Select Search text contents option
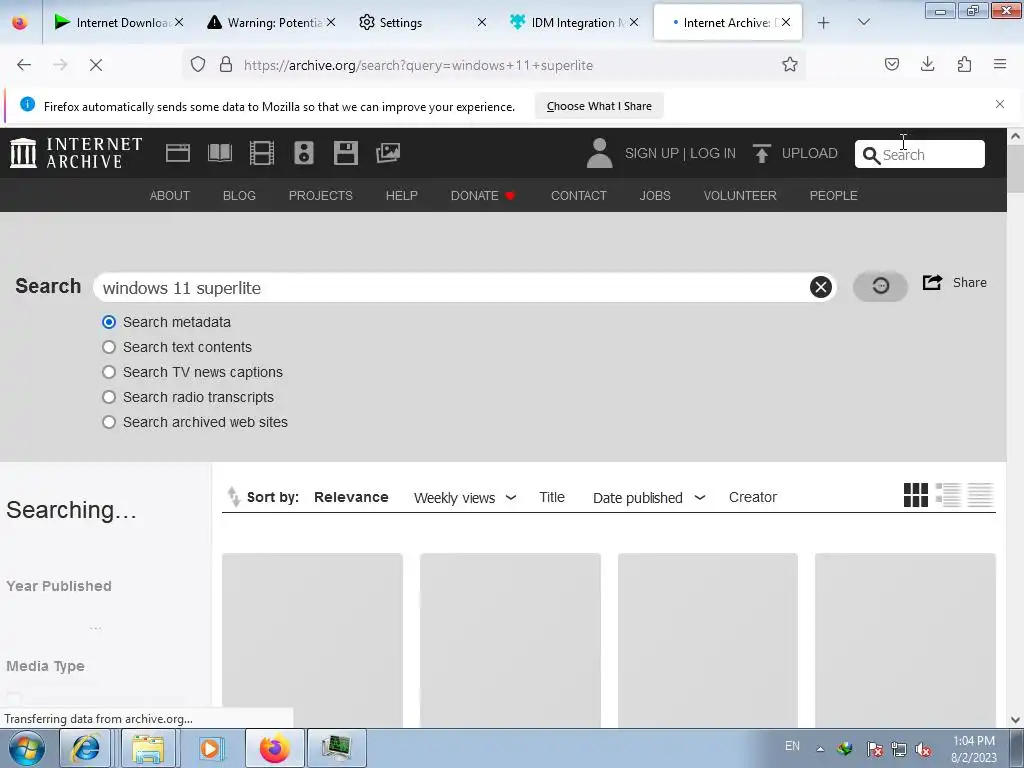The image size is (1024, 768). pos(109,347)
